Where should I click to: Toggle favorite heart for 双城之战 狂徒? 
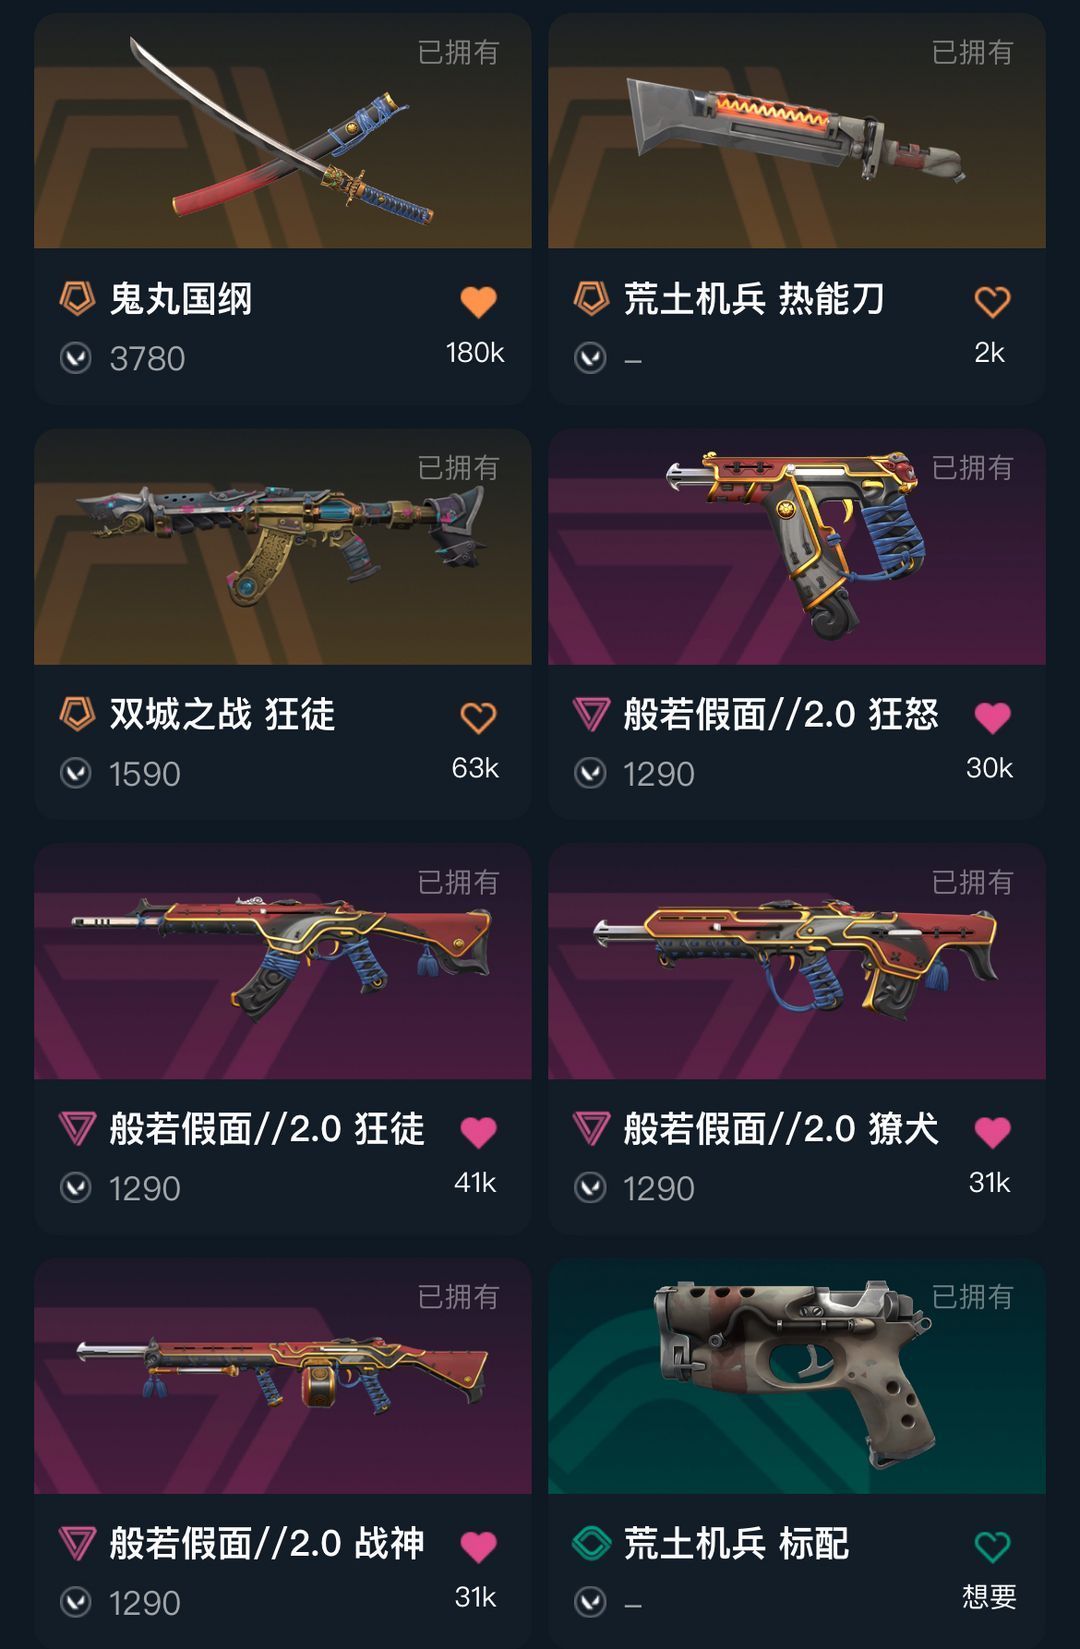478,717
